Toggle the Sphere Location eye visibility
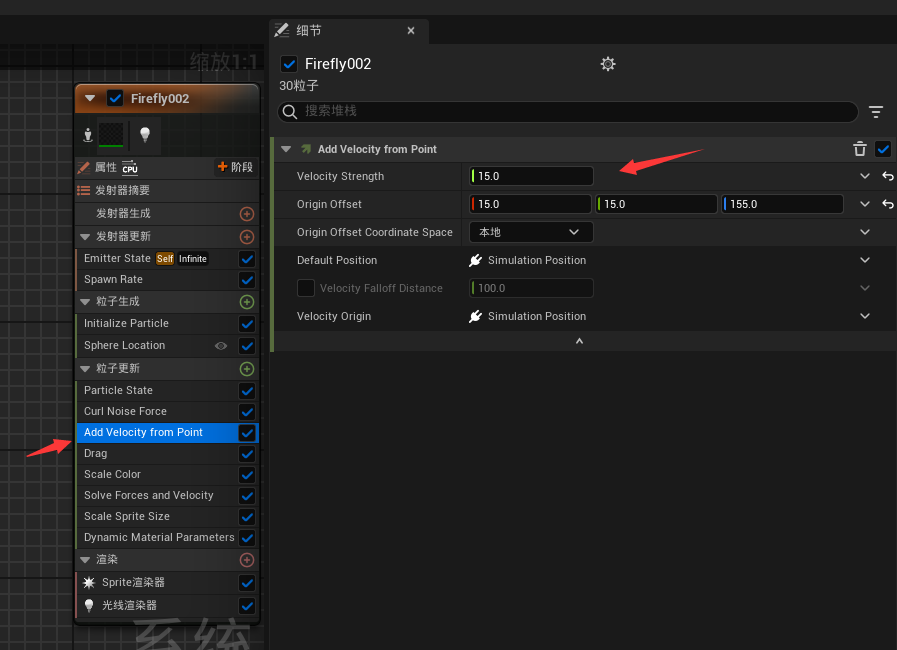 tap(221, 346)
